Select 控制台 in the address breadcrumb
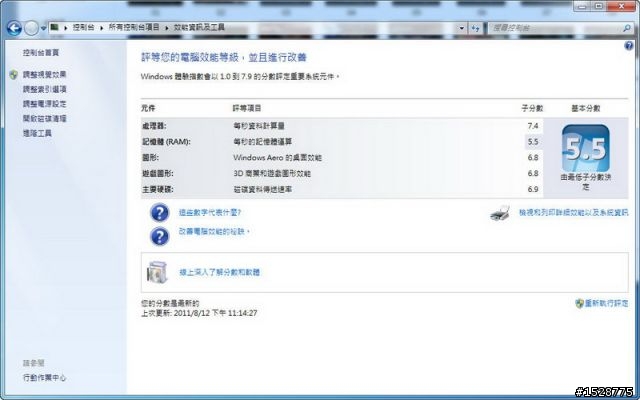 tap(83, 27)
